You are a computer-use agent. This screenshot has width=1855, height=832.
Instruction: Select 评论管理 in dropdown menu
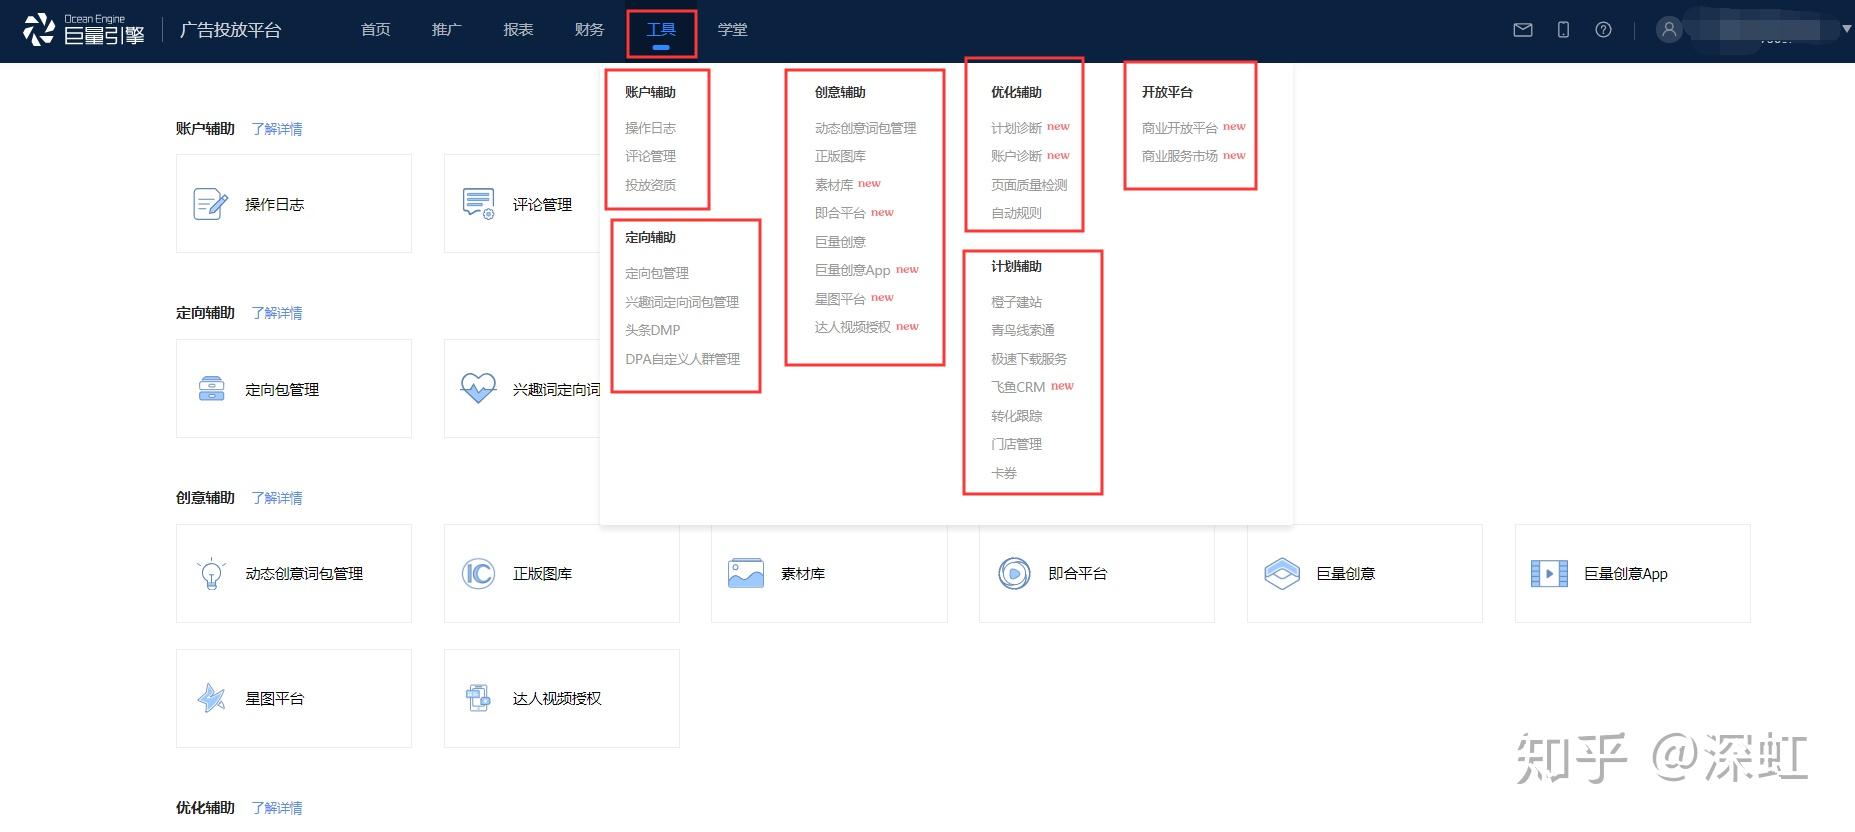650,156
